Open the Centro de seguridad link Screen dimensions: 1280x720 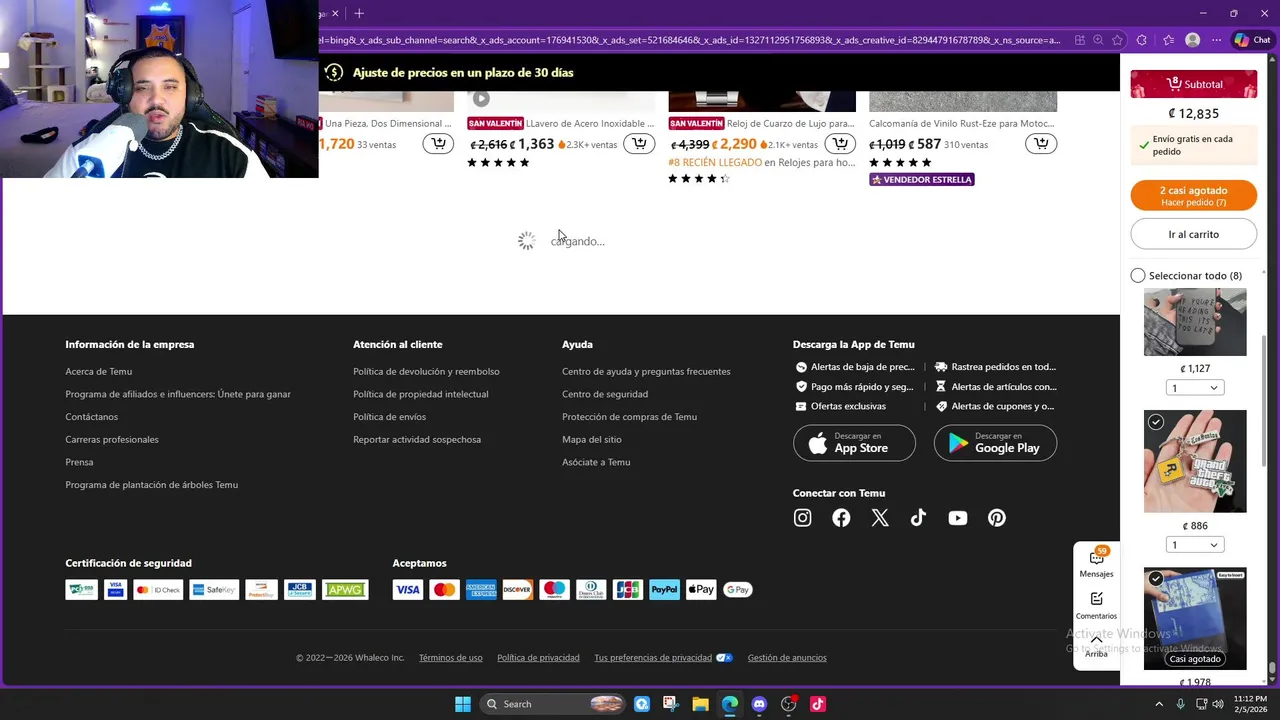point(605,394)
